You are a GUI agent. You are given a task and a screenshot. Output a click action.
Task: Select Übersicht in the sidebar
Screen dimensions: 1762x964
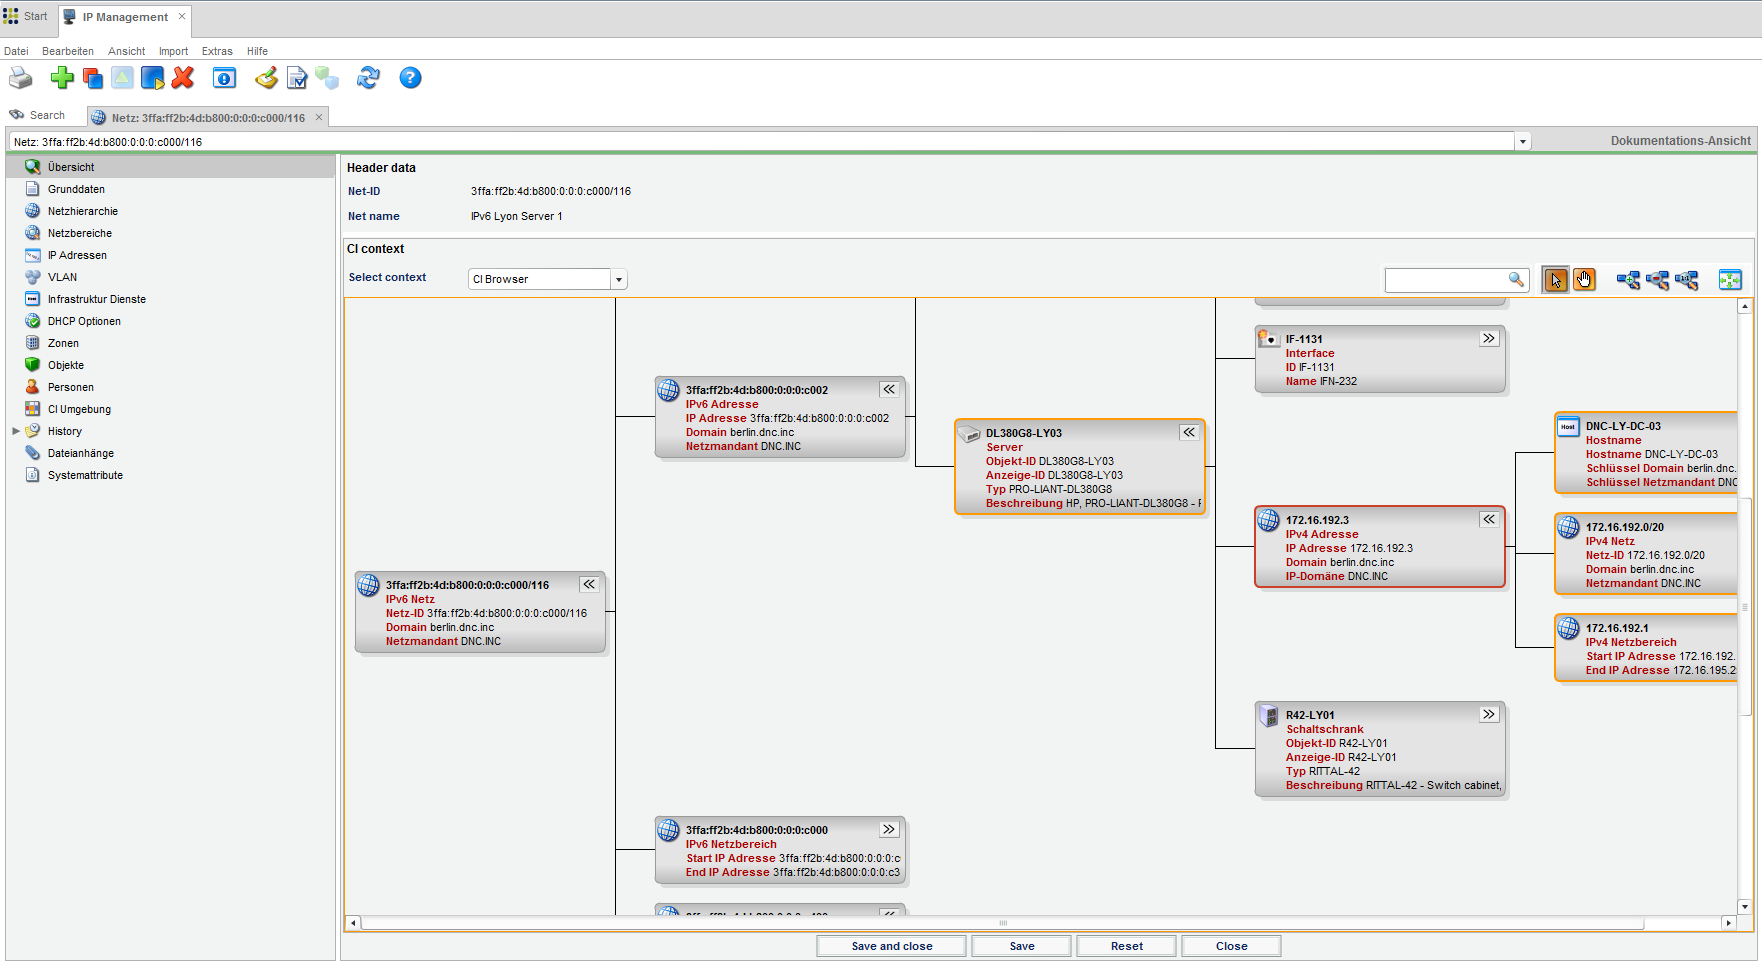point(170,167)
